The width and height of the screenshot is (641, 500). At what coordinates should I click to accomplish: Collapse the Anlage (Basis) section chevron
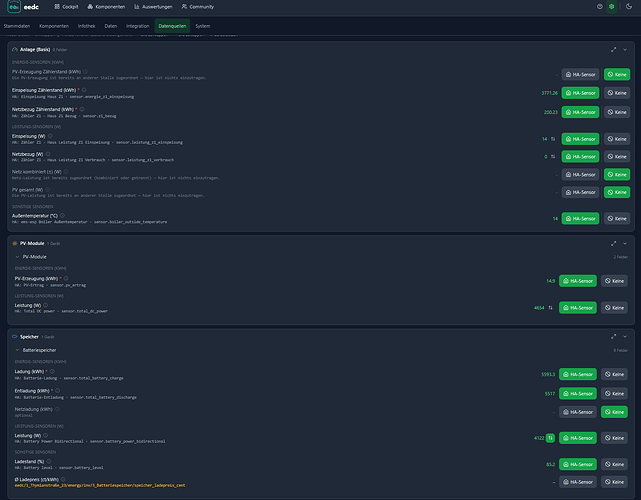625,49
